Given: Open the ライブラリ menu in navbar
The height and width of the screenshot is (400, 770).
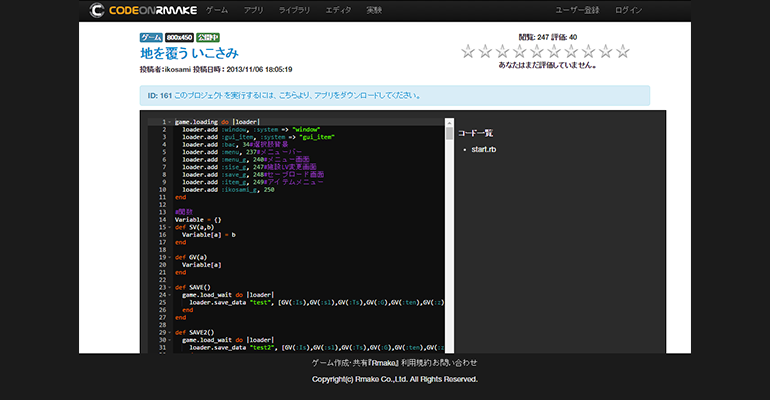Looking at the screenshot, I should [x=294, y=10].
